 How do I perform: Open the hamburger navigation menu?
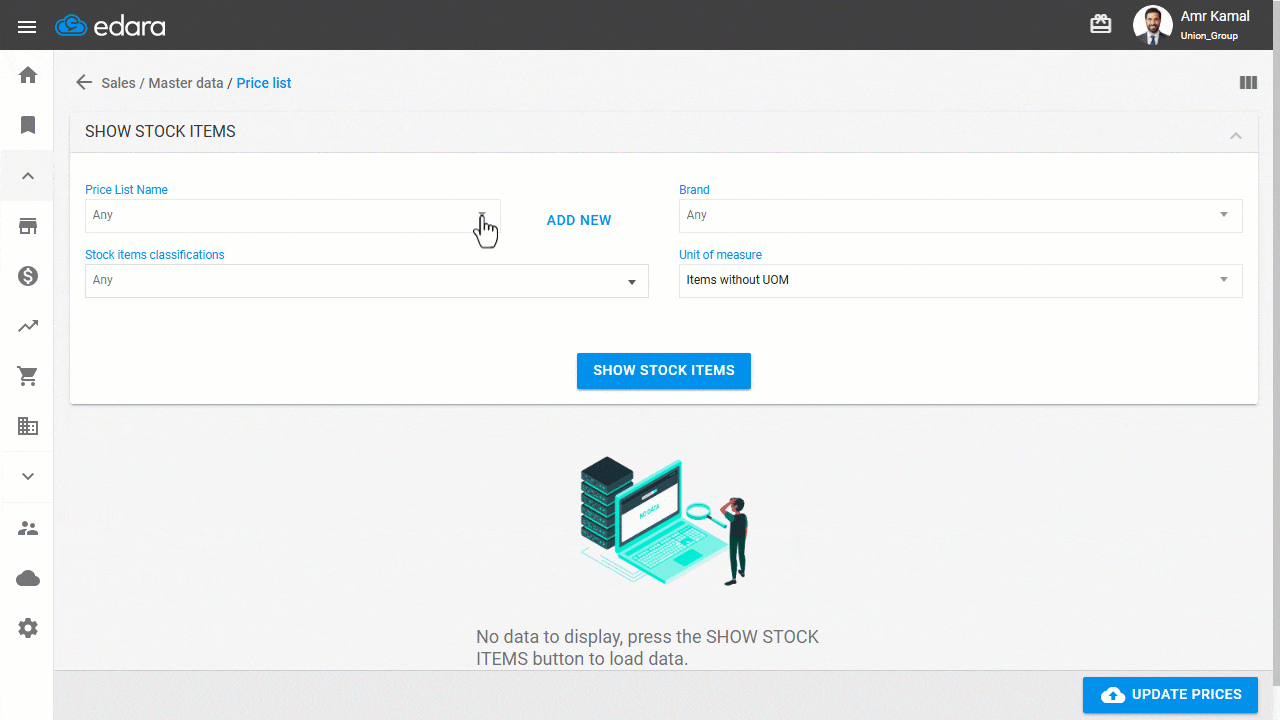(x=27, y=26)
